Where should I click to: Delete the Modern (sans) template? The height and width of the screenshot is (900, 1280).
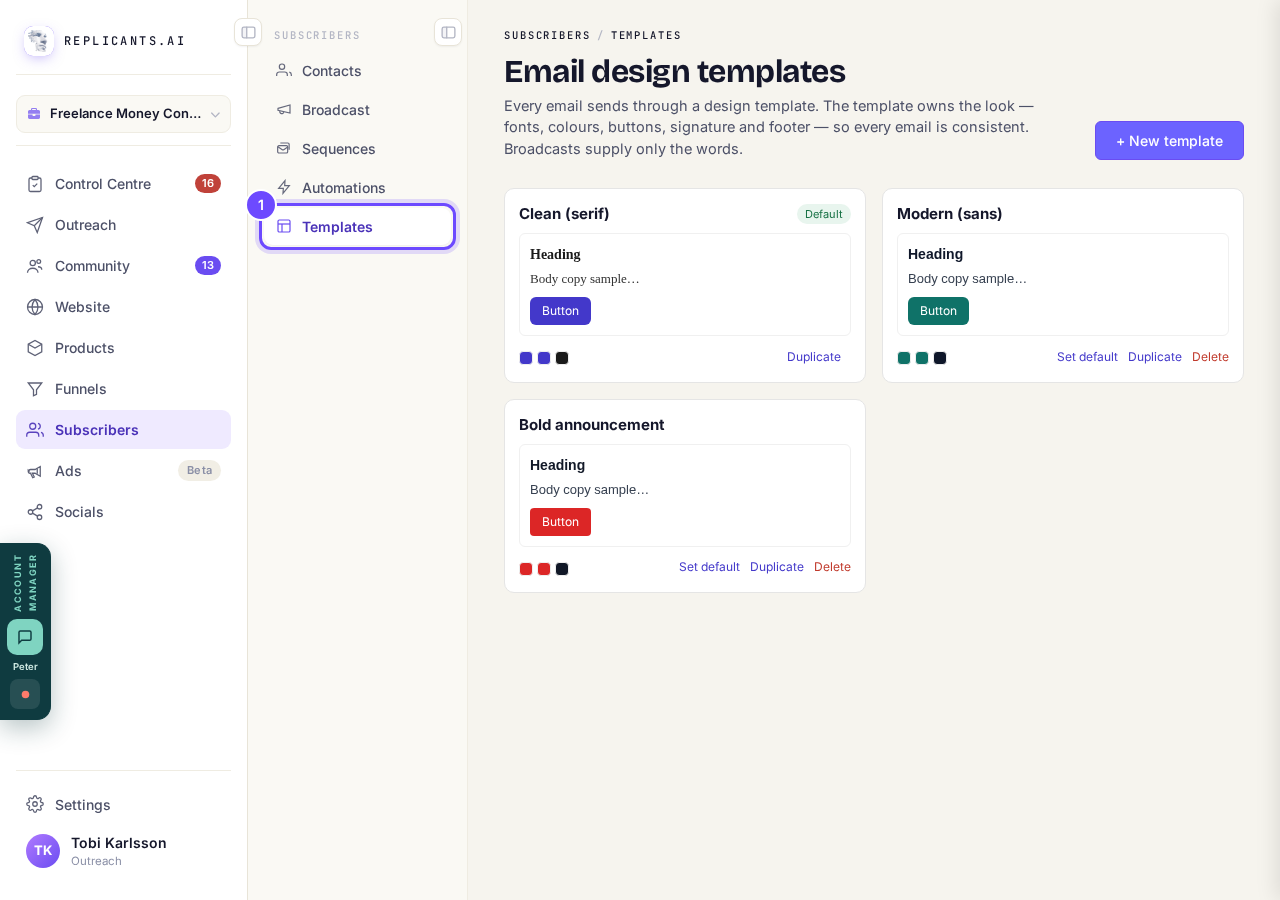tap(1210, 357)
